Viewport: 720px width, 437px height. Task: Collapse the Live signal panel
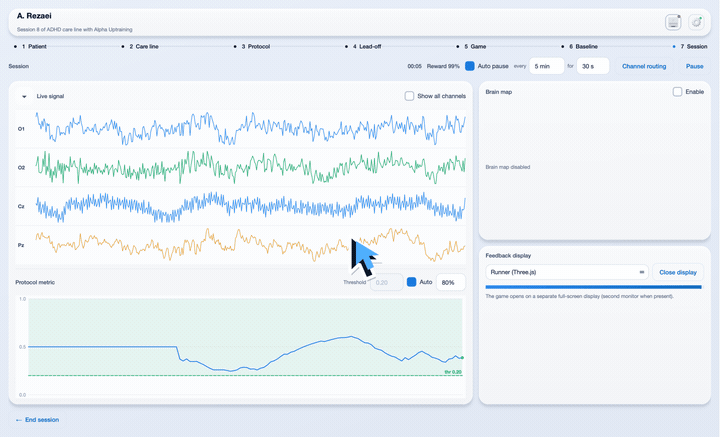coord(24,96)
